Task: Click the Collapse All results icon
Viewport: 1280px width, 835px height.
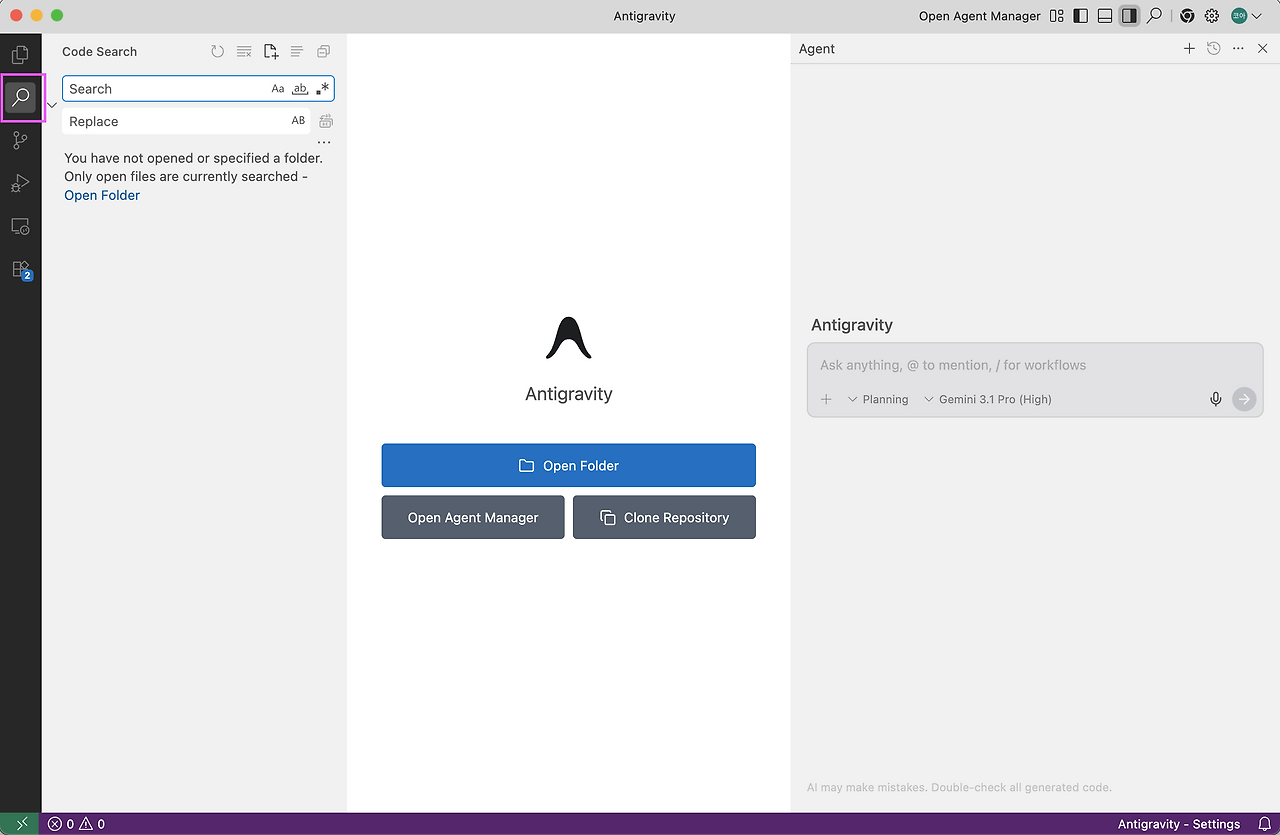Action: tap(323, 51)
